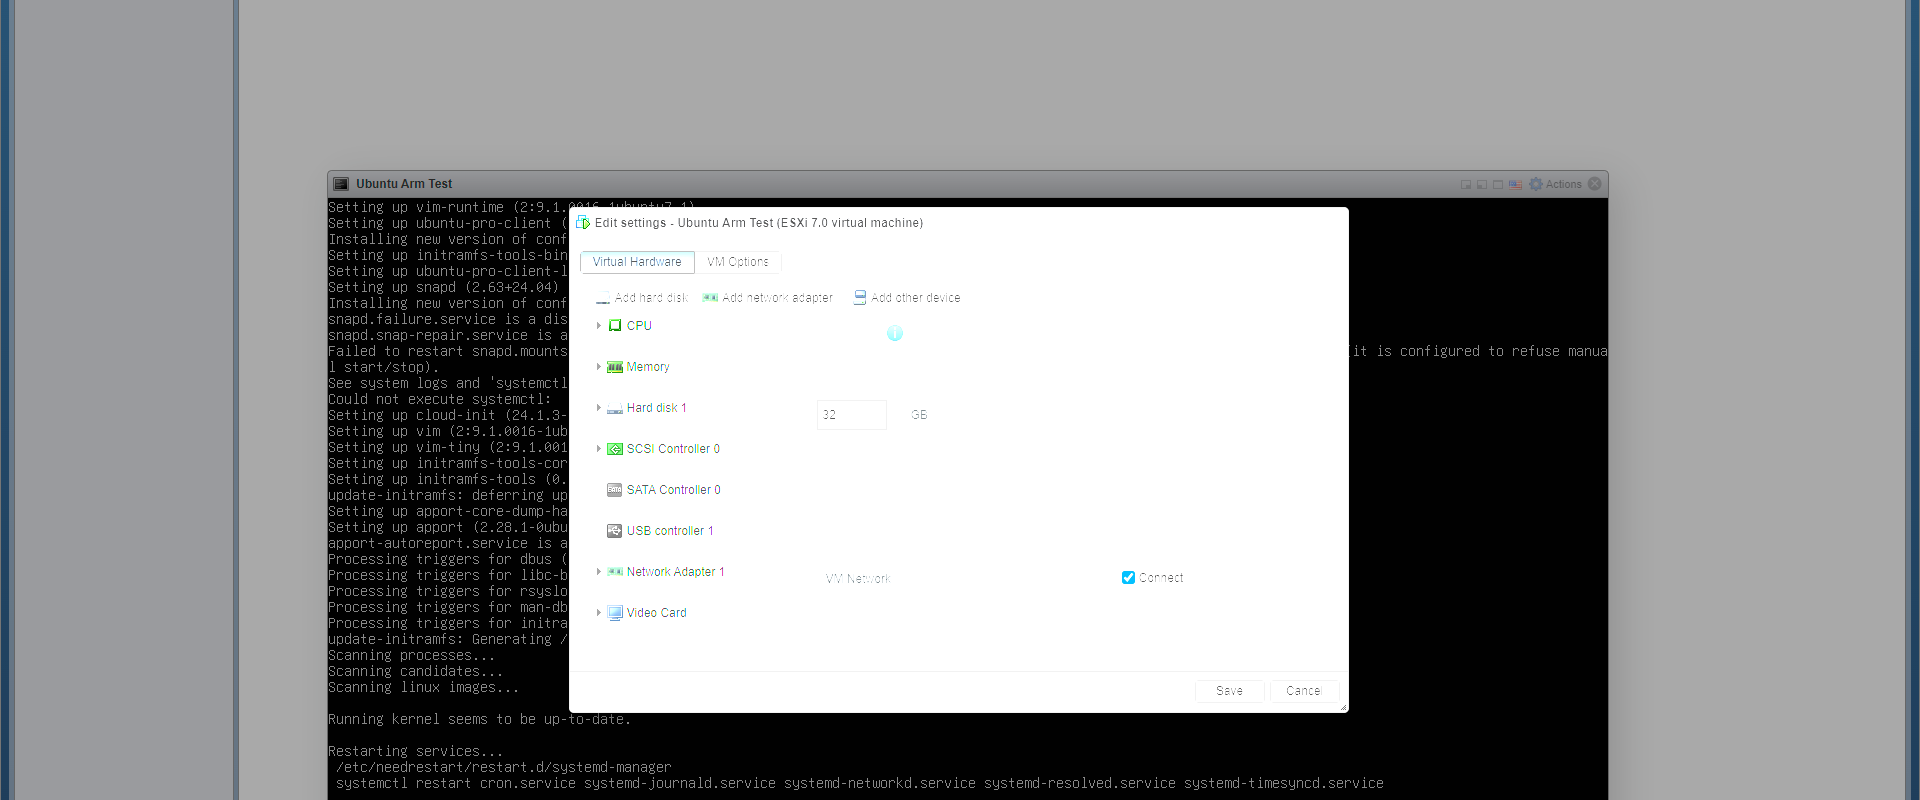Close the Ubuntu Arm Test console window

1595,184
